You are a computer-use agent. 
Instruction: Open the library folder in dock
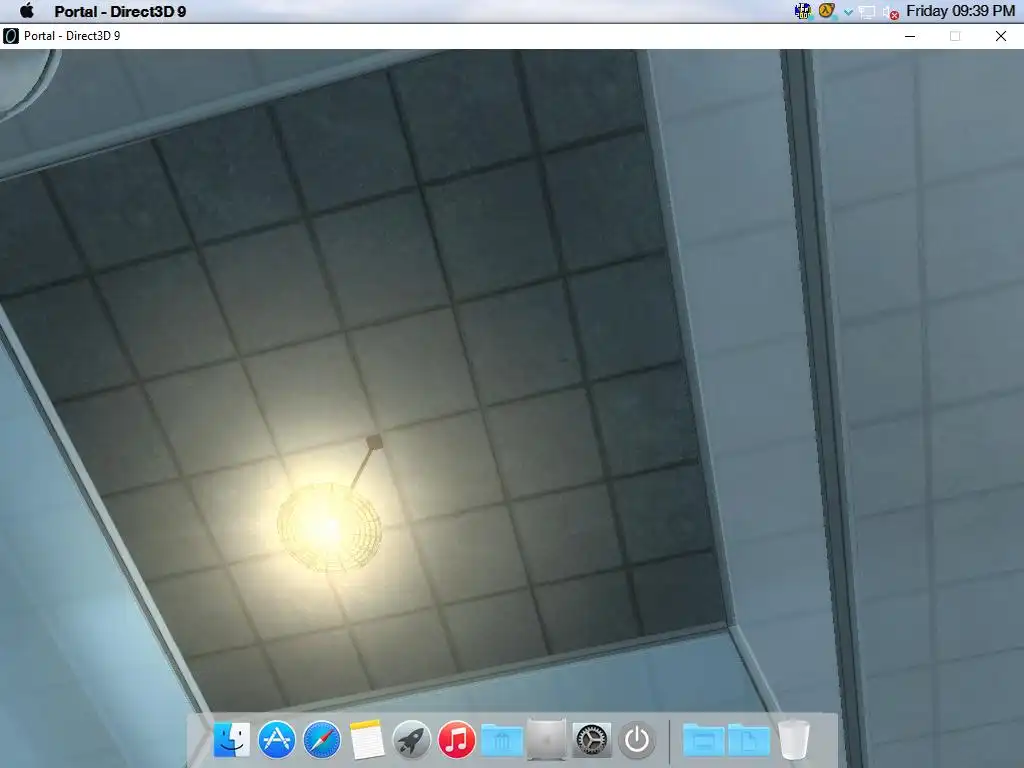click(x=502, y=741)
